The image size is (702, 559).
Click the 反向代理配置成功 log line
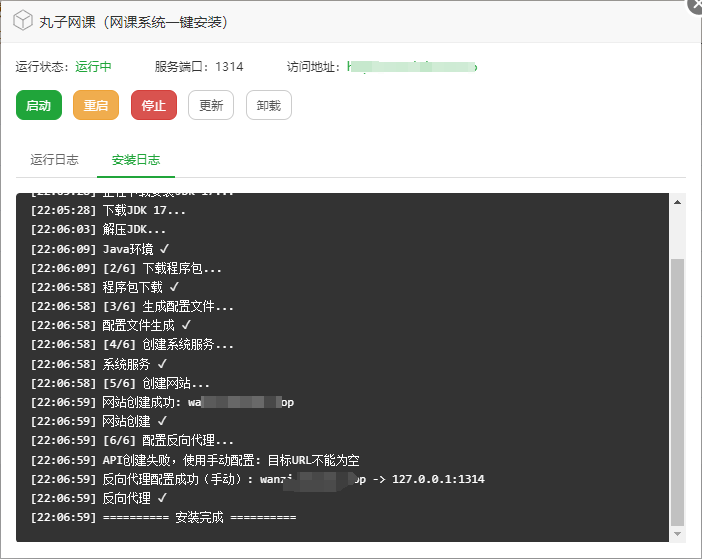click(x=257, y=479)
